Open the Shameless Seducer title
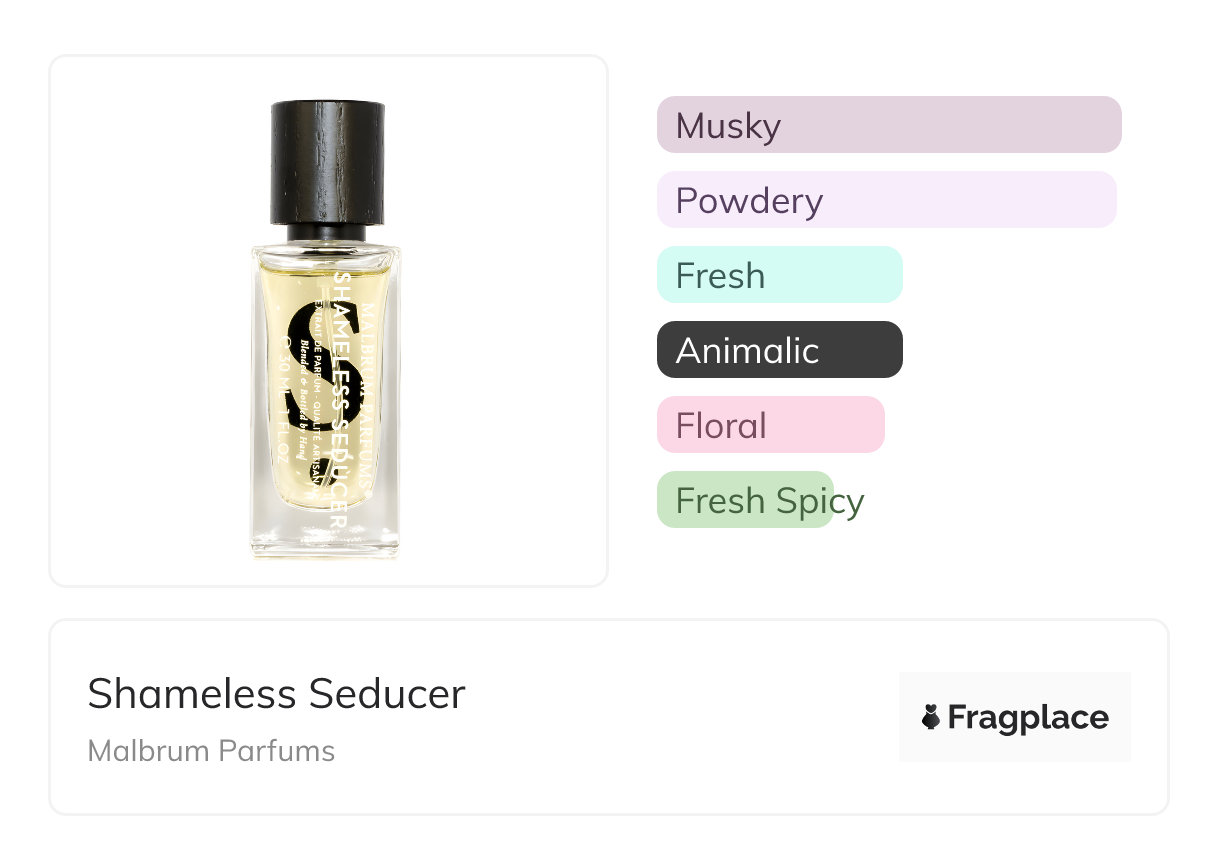Viewport: 1218px width, 864px height. (x=276, y=693)
